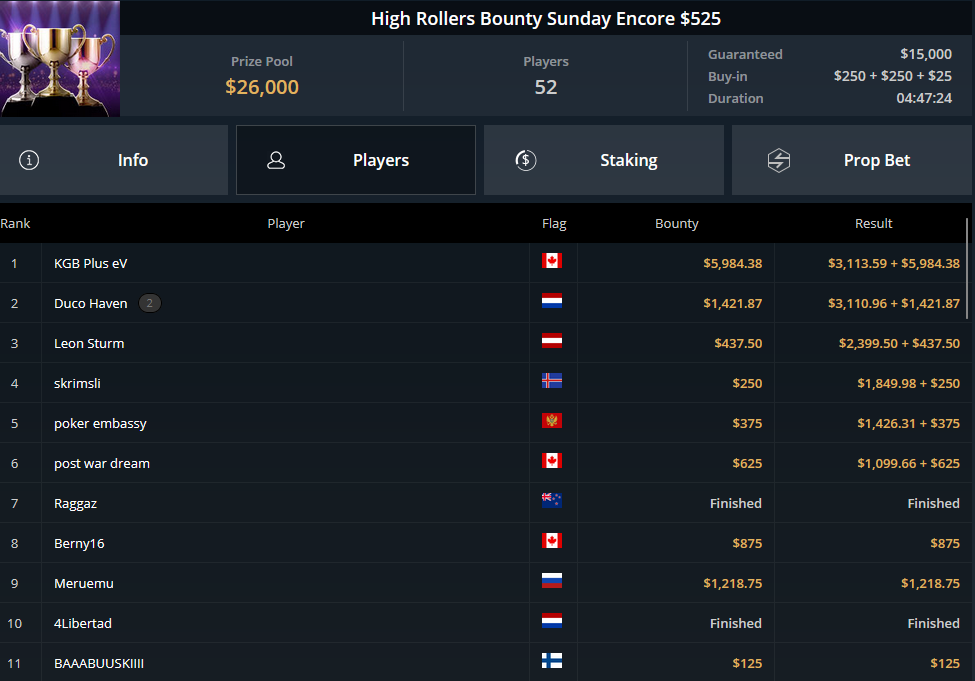The image size is (975, 681).
Task: Click the players list vertical scrollbar
Action: [x=967, y=268]
